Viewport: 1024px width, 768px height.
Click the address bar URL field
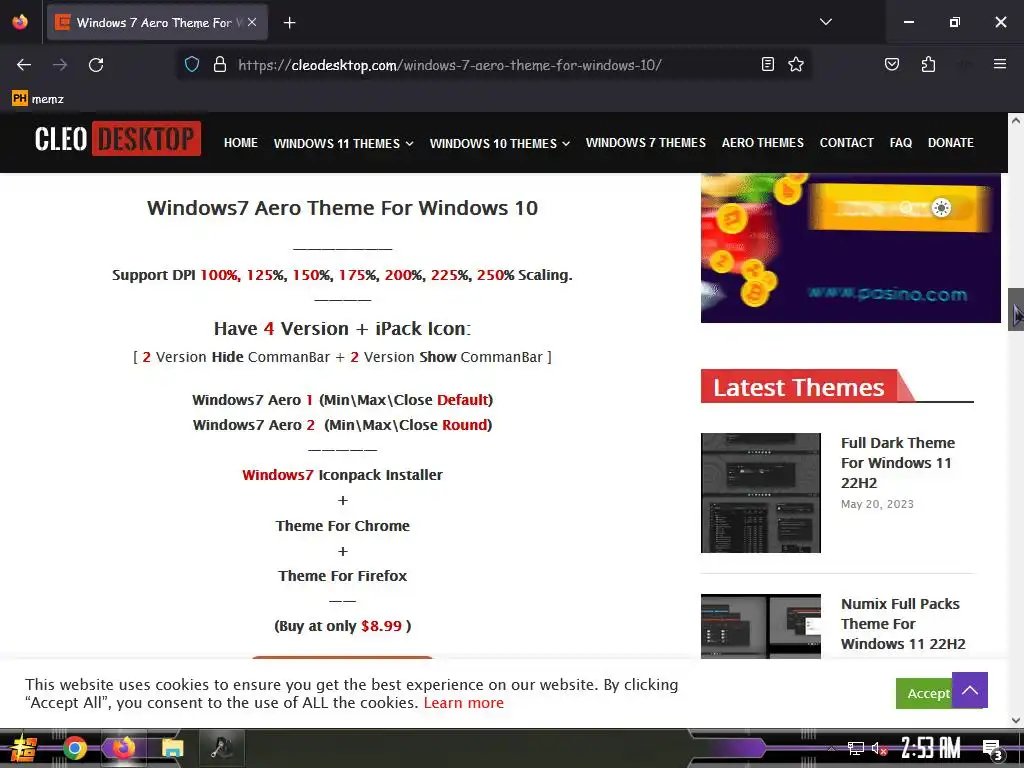coord(496,65)
